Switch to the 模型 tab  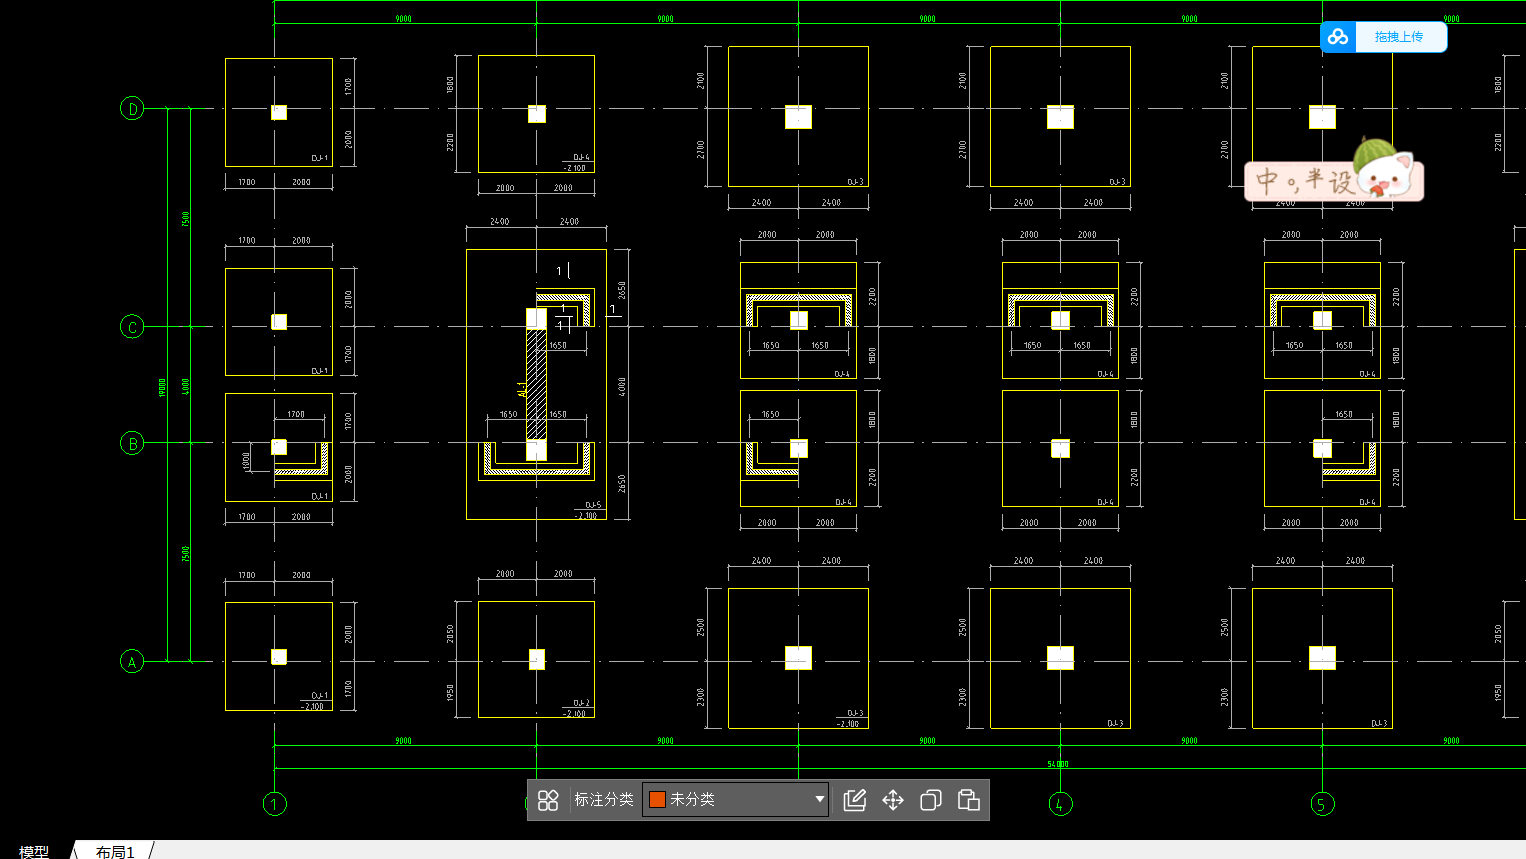point(34,851)
